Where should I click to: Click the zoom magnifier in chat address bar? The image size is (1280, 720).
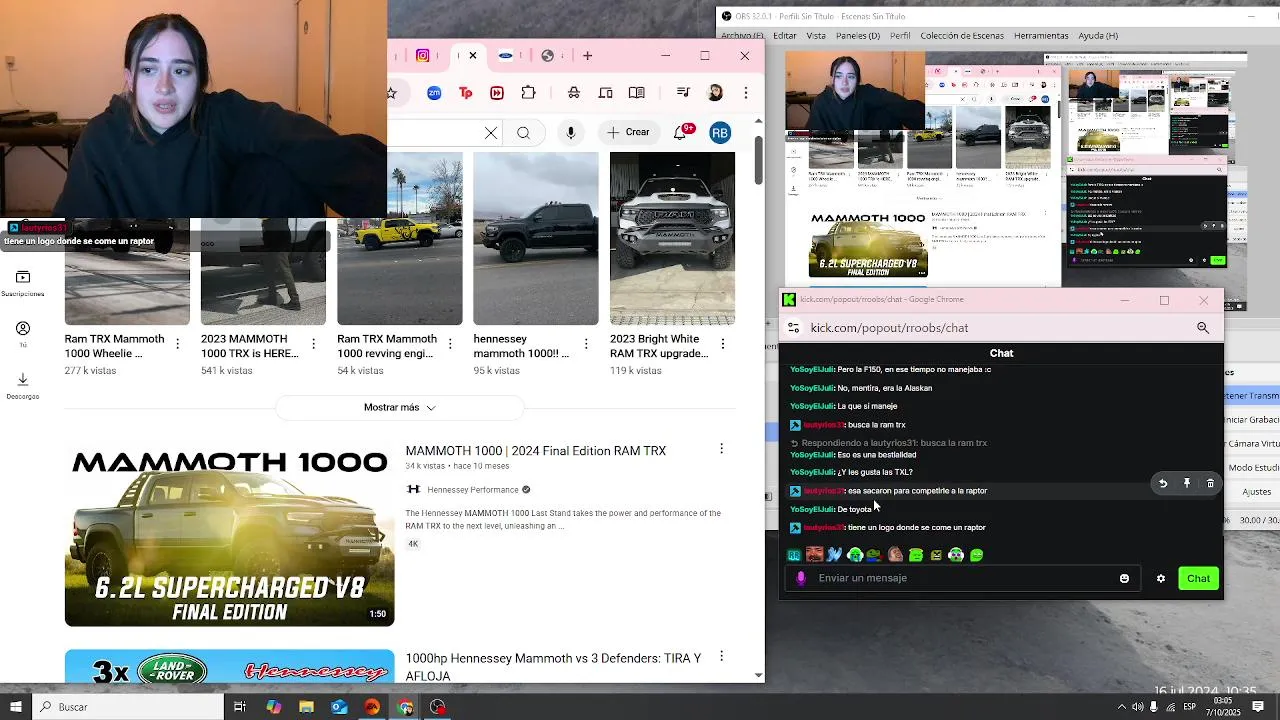point(1203,328)
